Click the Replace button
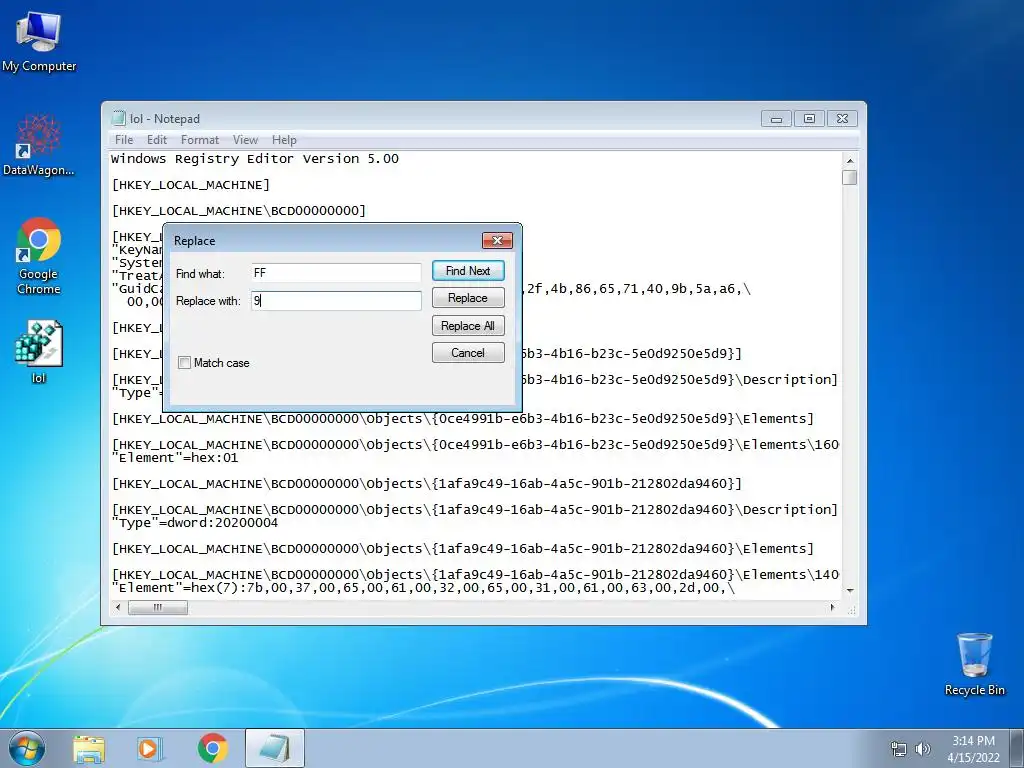The height and width of the screenshot is (768, 1024). (x=468, y=298)
